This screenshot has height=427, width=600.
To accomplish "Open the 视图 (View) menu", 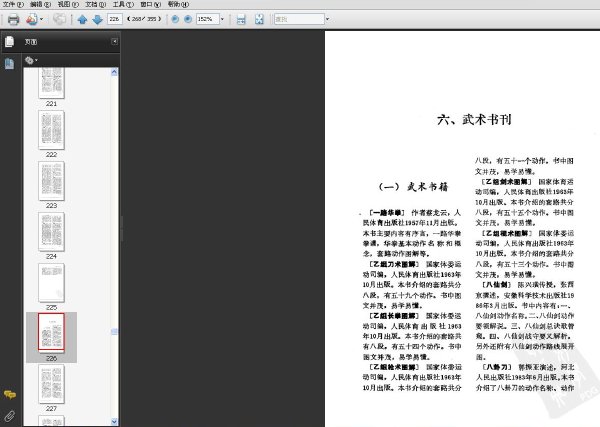I will (68, 4).
